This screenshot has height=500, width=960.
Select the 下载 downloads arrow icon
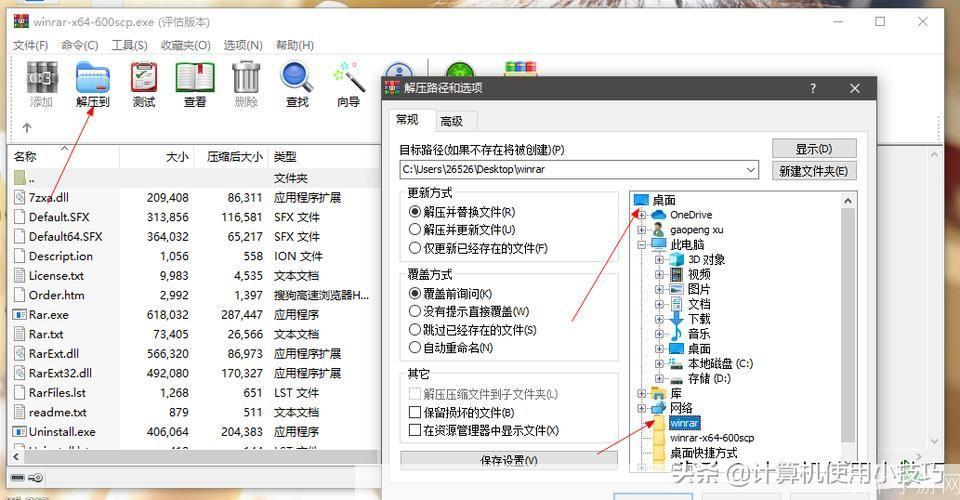(677, 319)
